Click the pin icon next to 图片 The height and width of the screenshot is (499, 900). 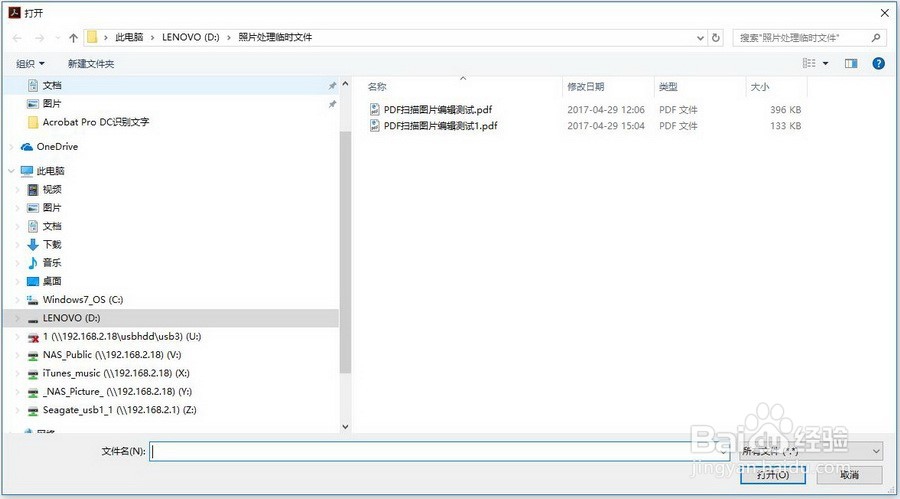click(x=332, y=104)
